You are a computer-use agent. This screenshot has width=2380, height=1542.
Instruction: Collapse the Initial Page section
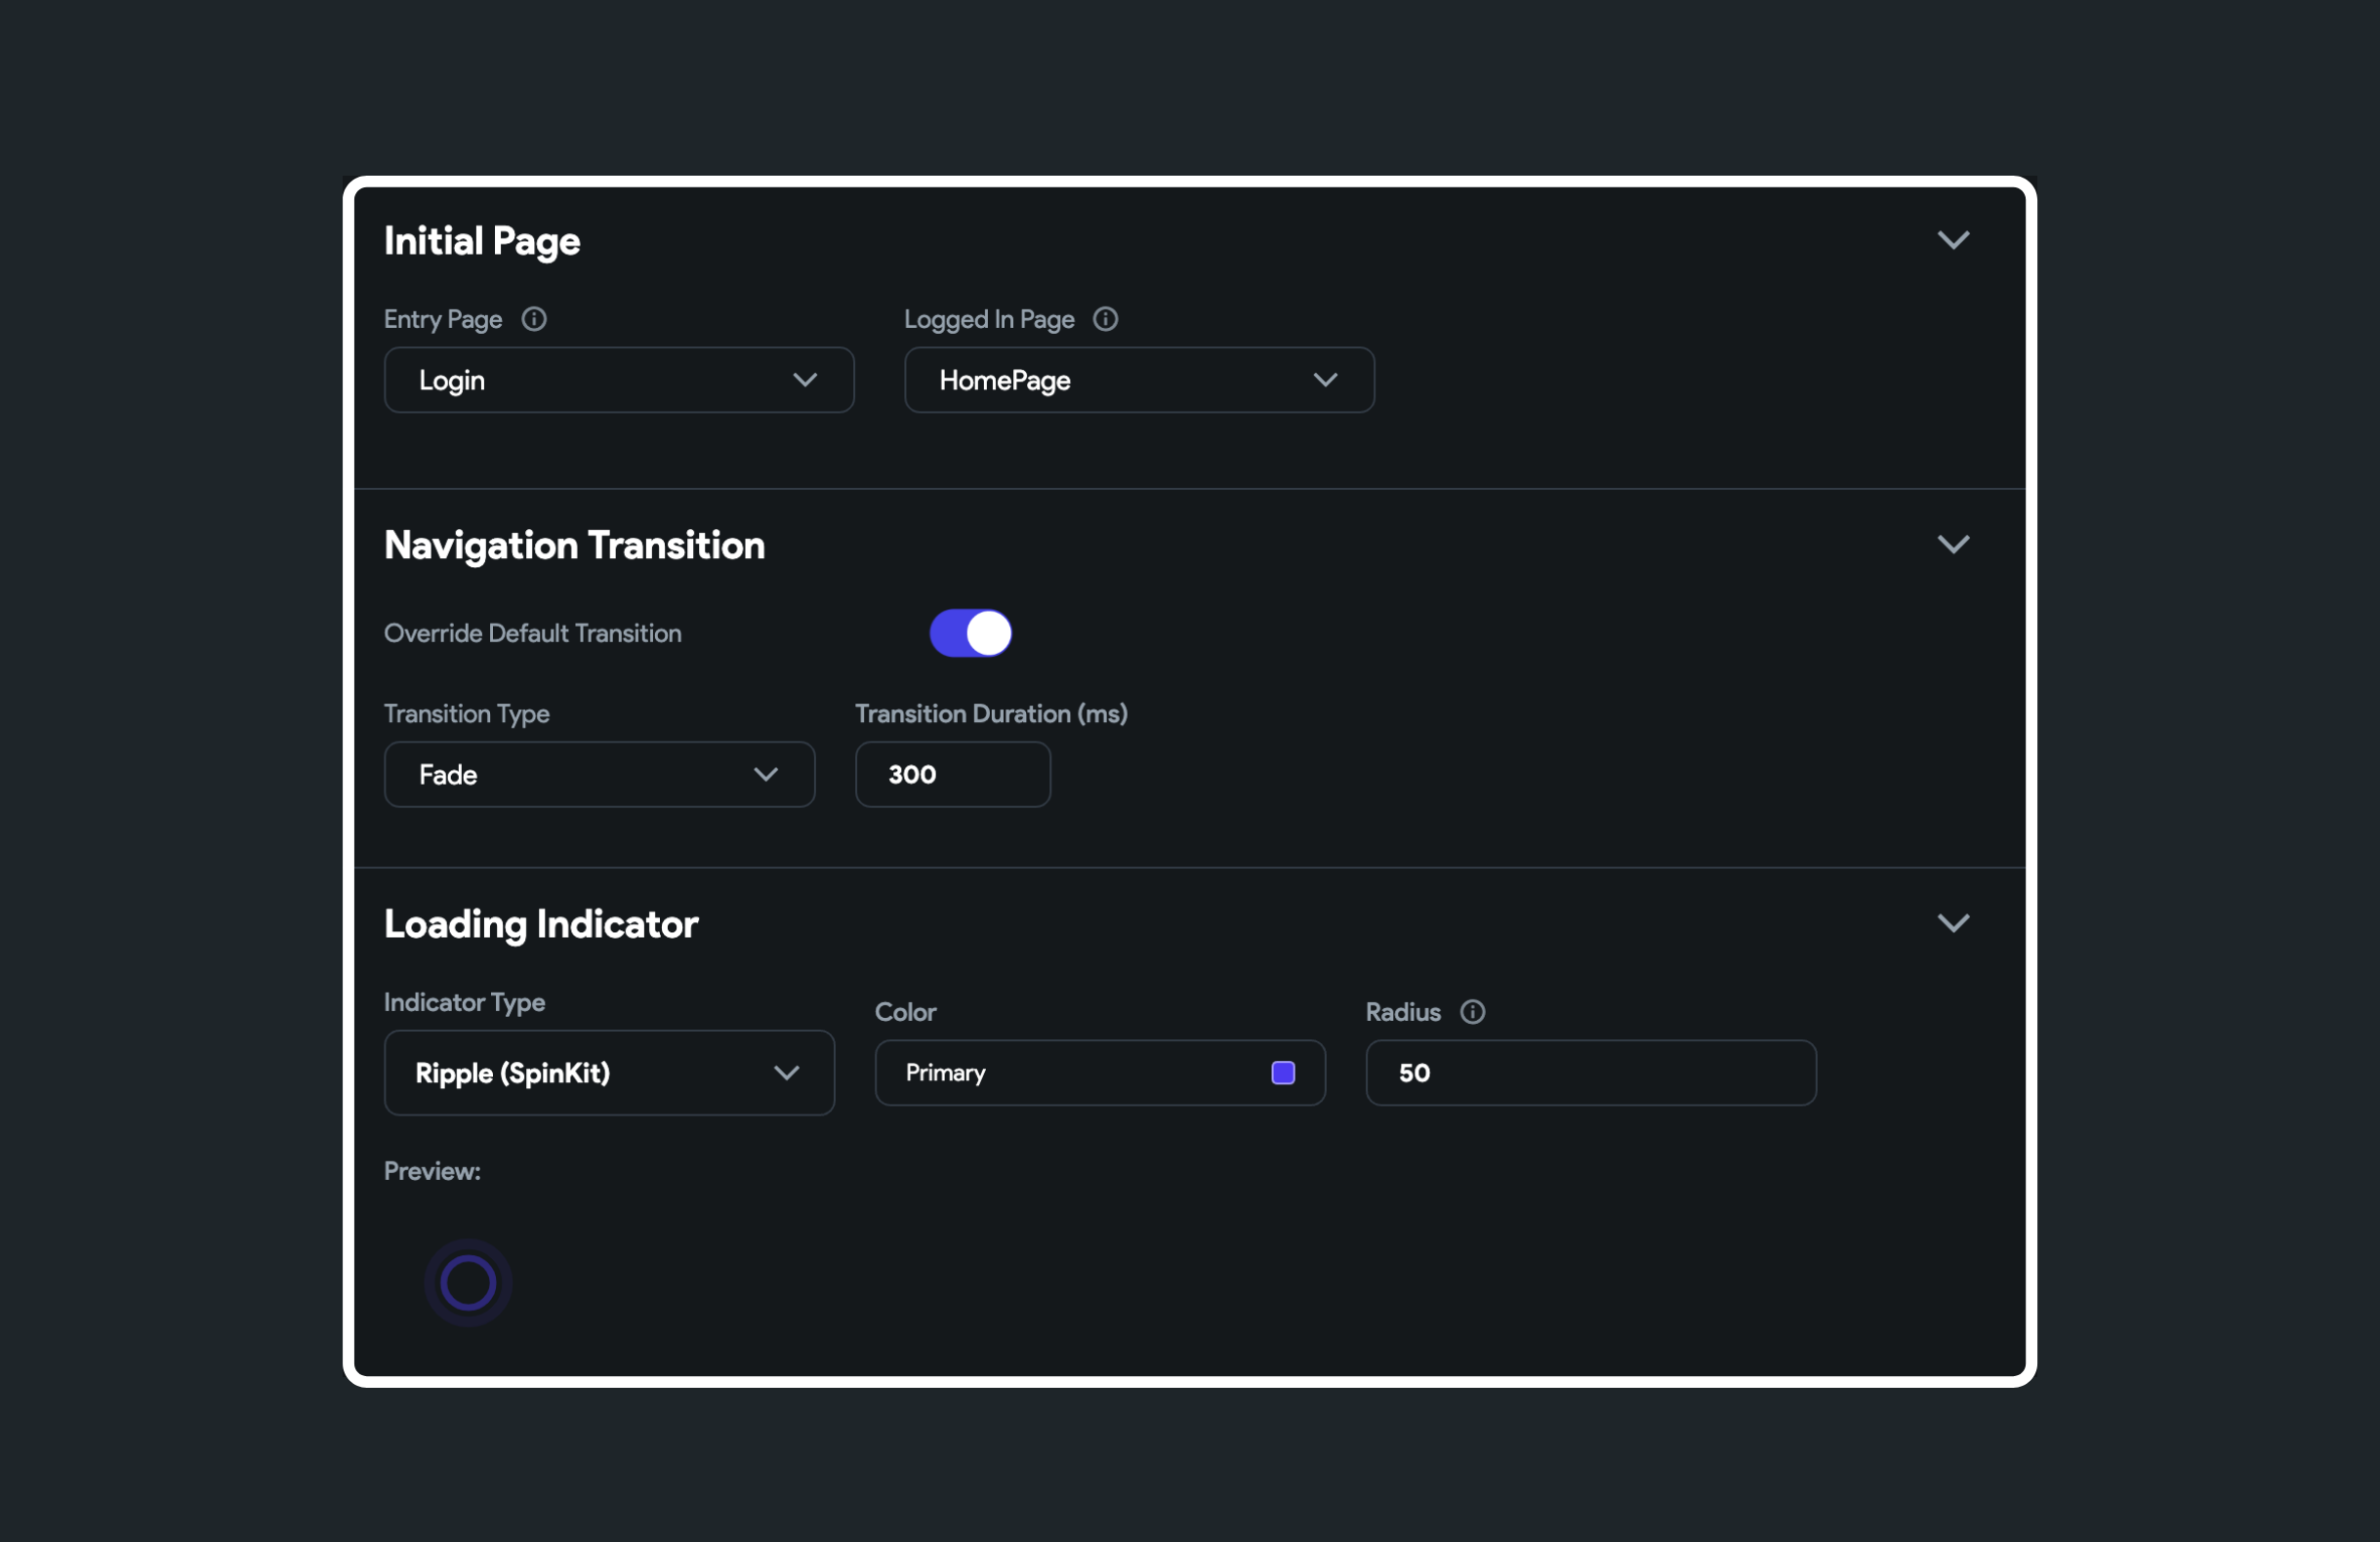(1953, 240)
